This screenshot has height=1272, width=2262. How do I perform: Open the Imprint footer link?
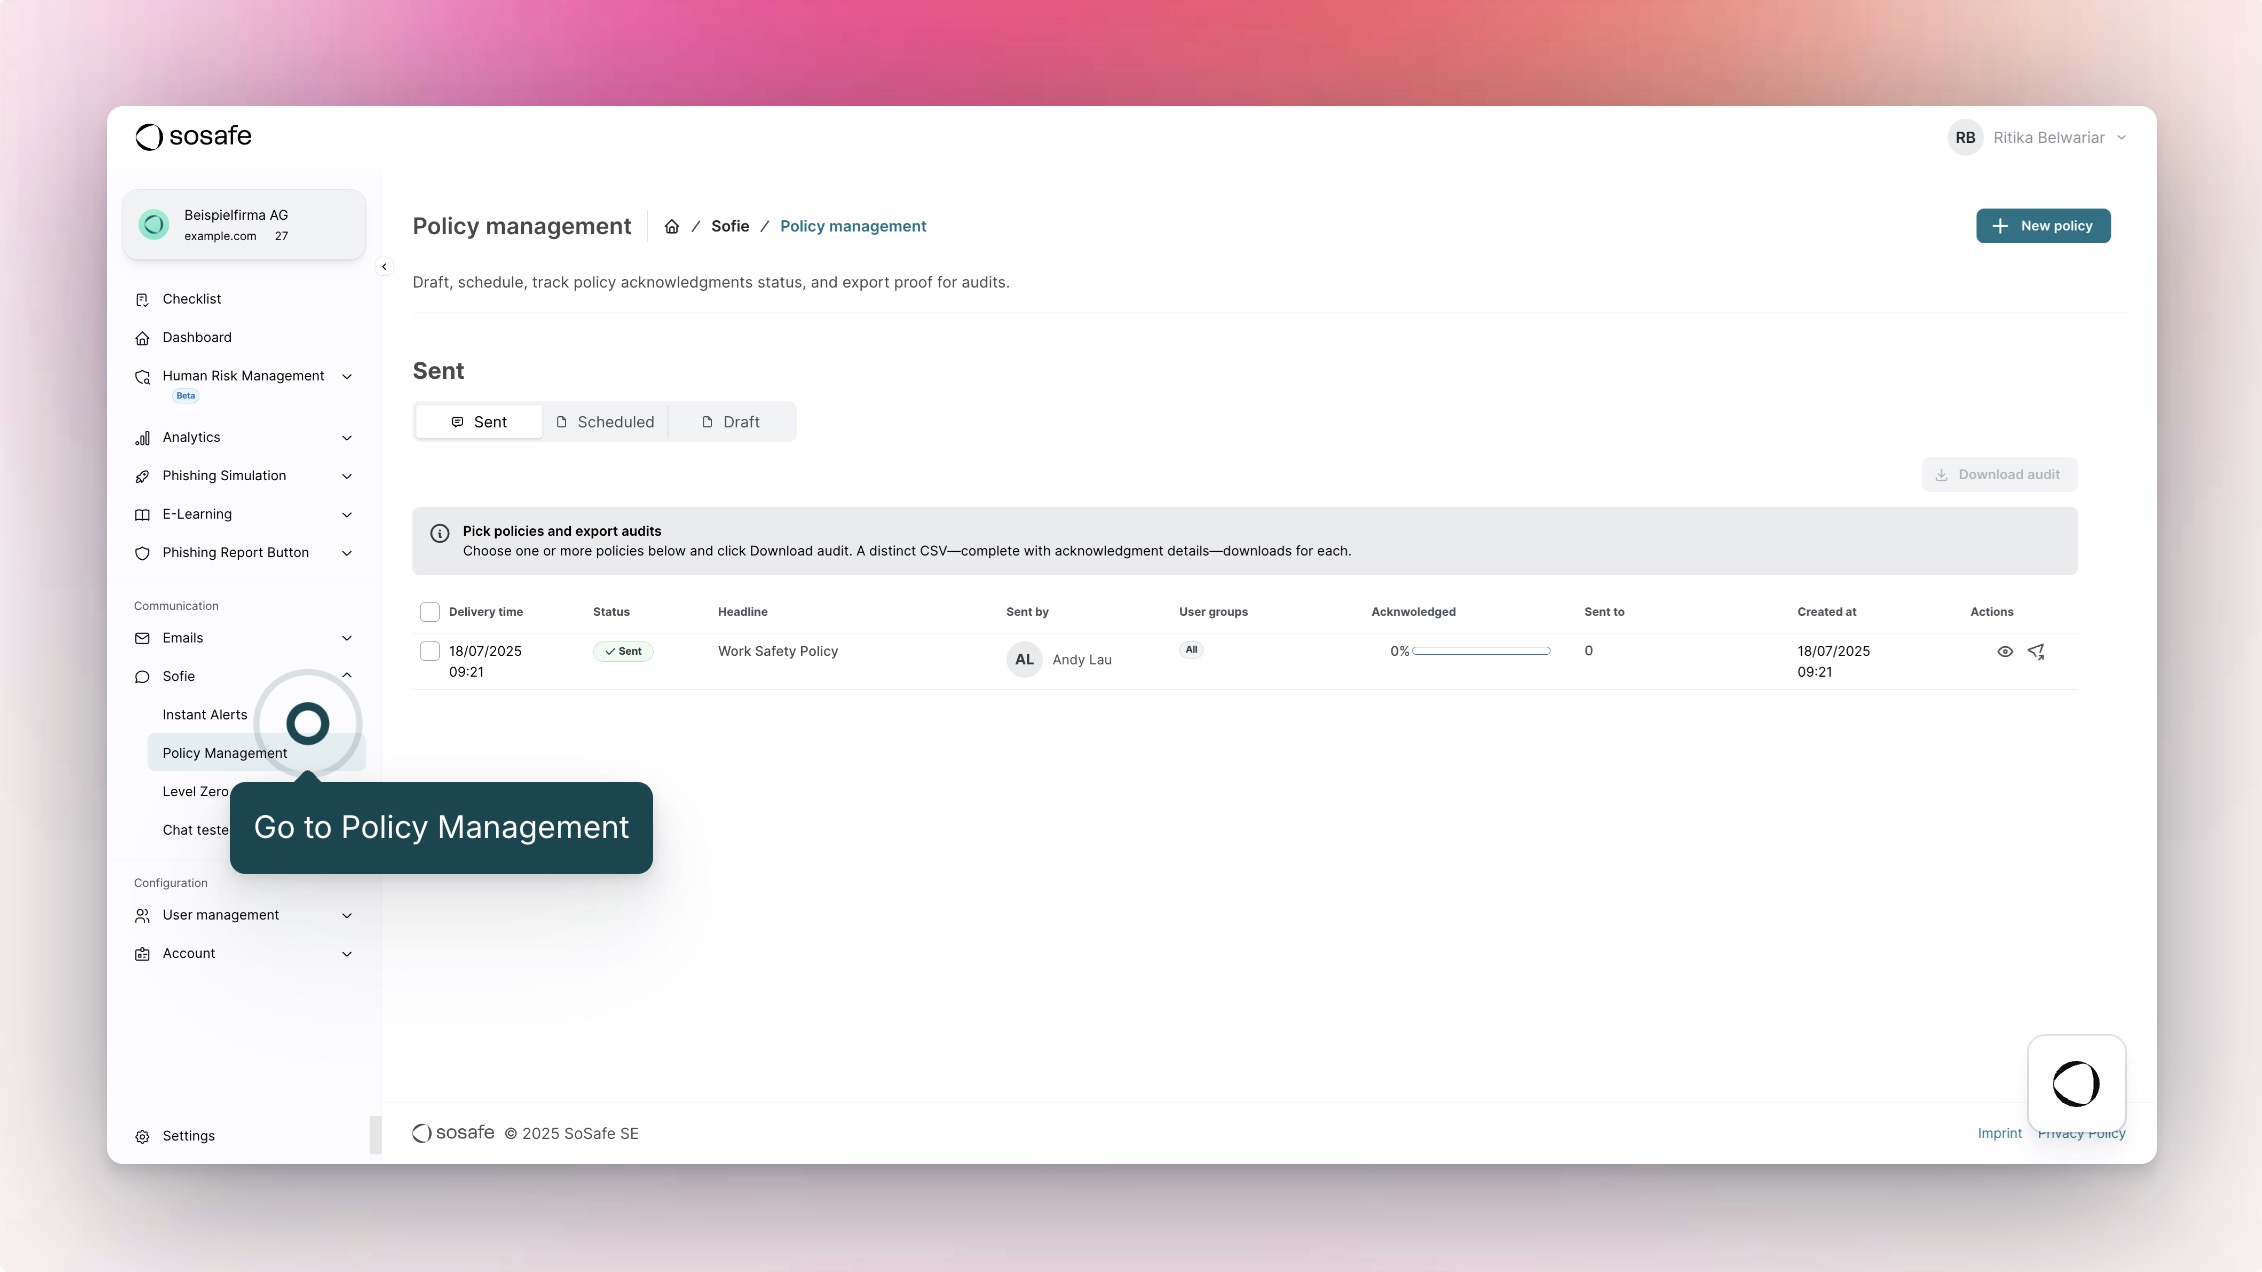pos(1999,1133)
